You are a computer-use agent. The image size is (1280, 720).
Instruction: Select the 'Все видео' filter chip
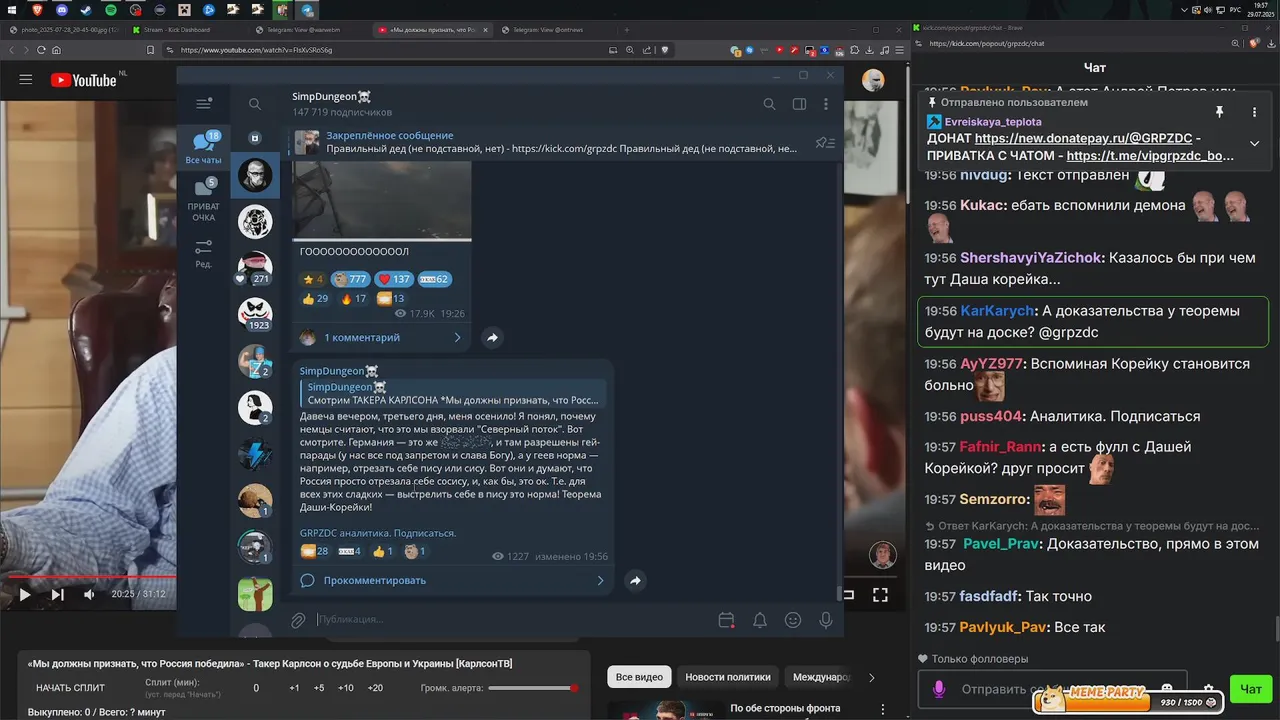pos(639,677)
